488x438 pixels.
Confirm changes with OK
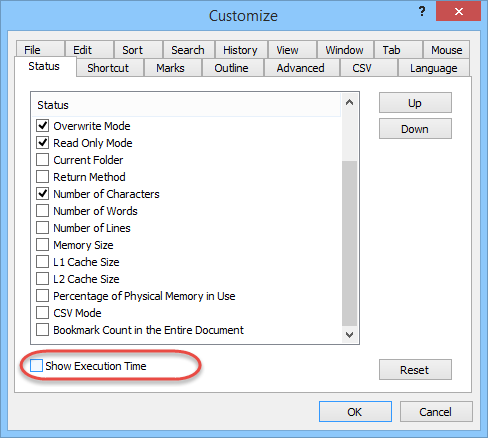[355, 412]
